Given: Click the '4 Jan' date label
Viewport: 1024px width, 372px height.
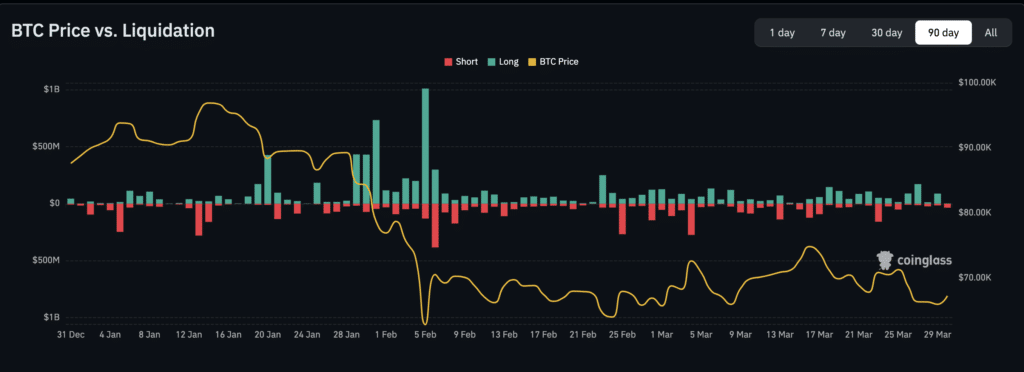Looking at the screenshot, I should tap(110, 334).
